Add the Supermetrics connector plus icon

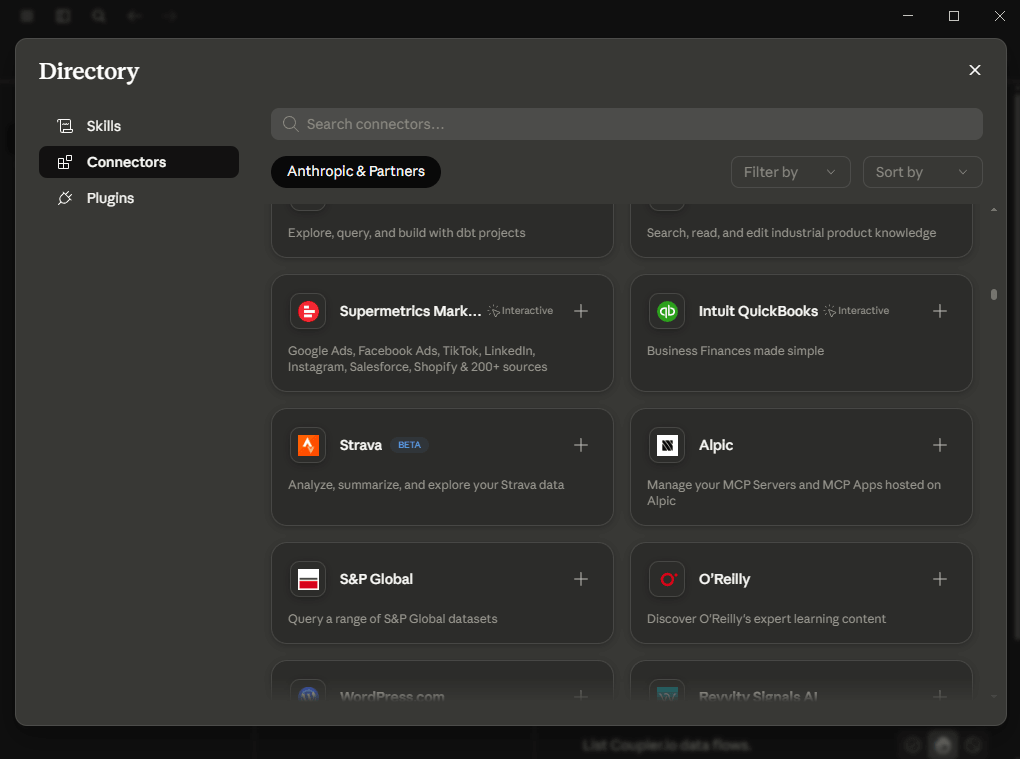(x=580, y=311)
